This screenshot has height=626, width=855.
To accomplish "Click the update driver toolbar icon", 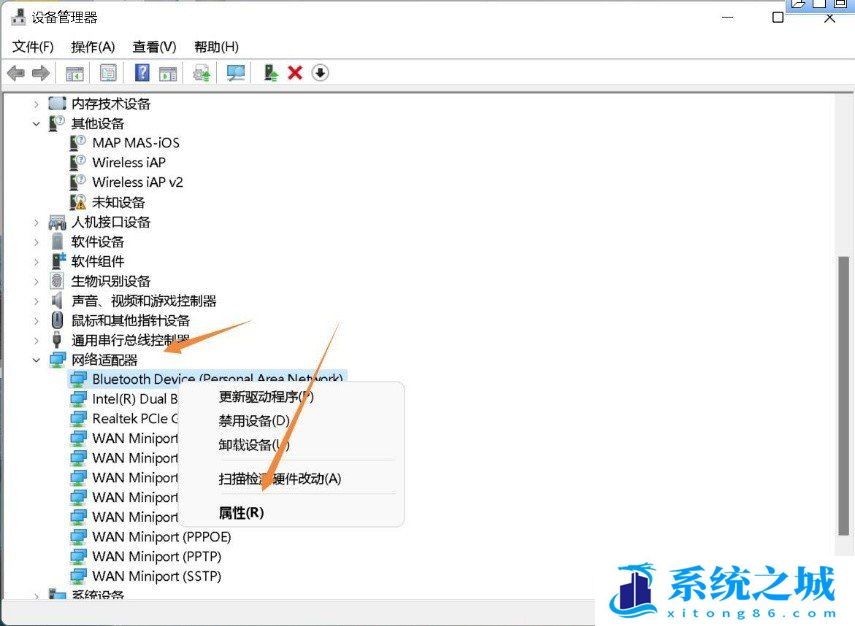I will [202, 73].
